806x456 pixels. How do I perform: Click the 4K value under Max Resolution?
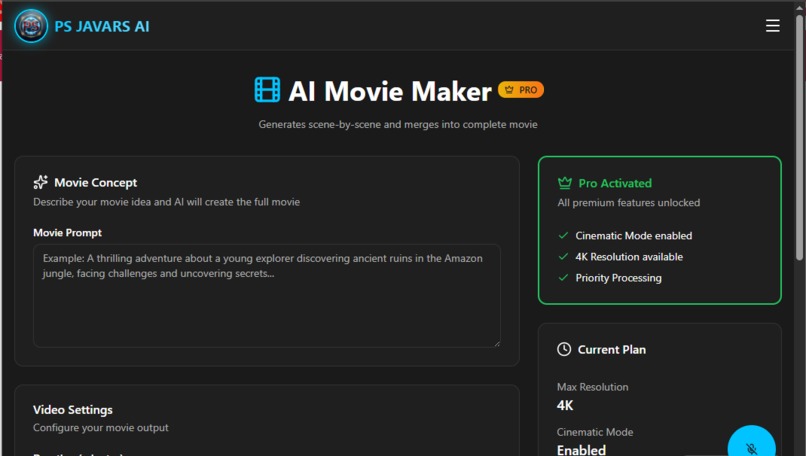point(565,406)
